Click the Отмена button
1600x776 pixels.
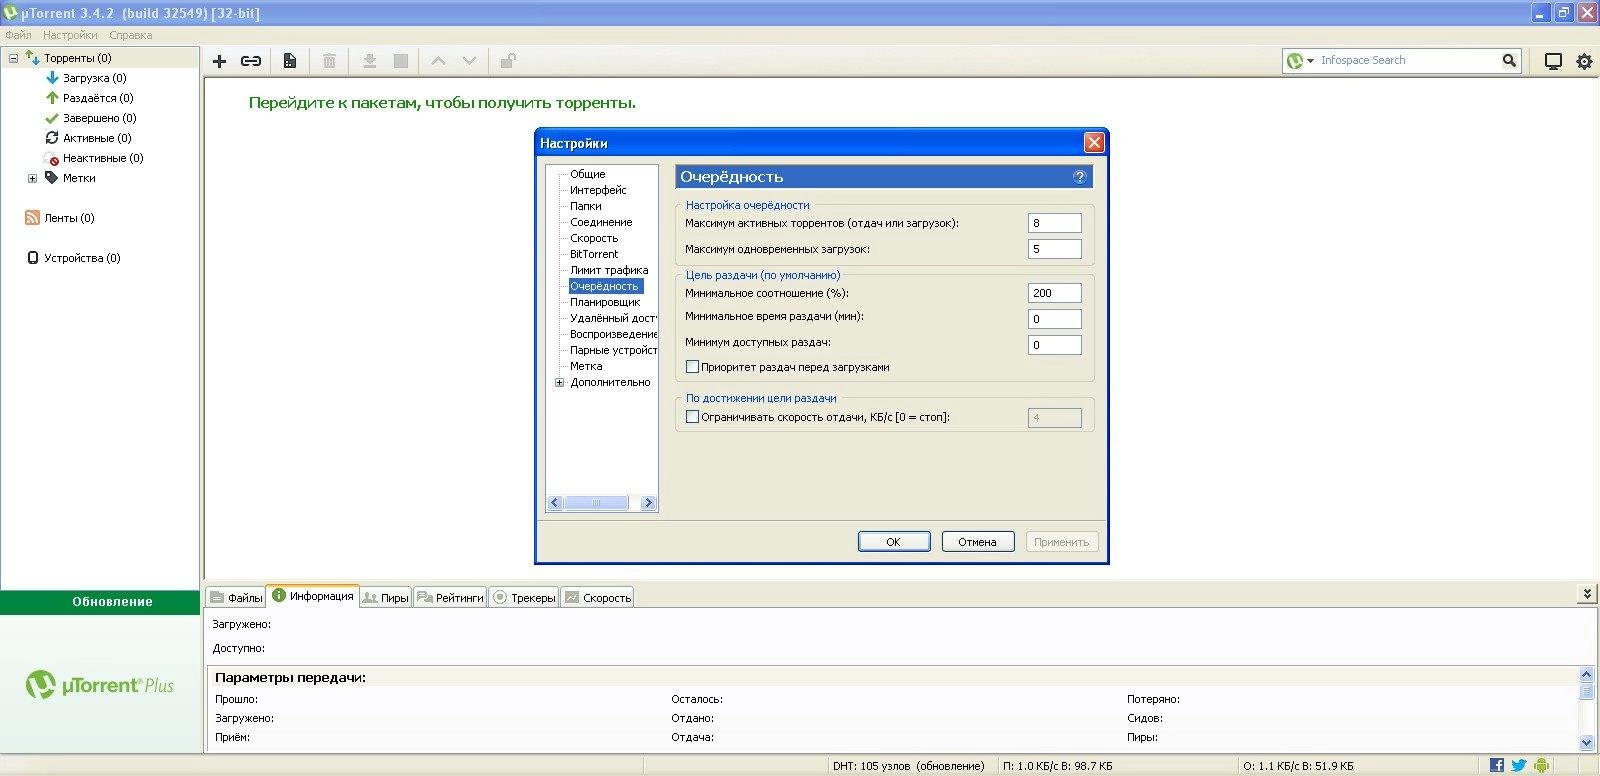[x=978, y=542]
